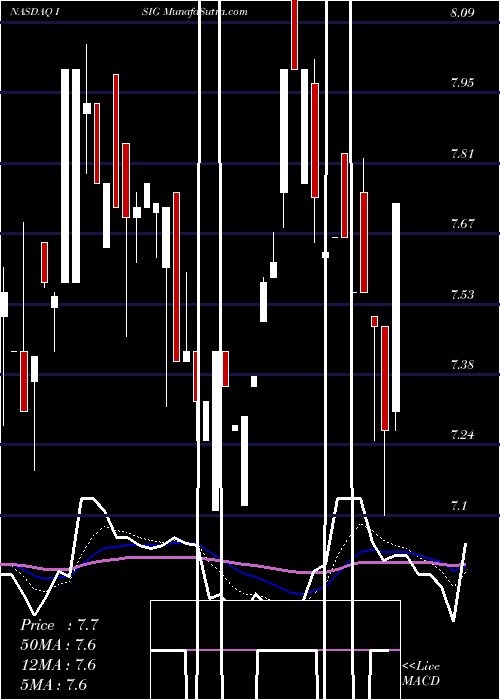Click the Price : 7.7 readout
The width and height of the screenshot is (500, 700).
59,625
